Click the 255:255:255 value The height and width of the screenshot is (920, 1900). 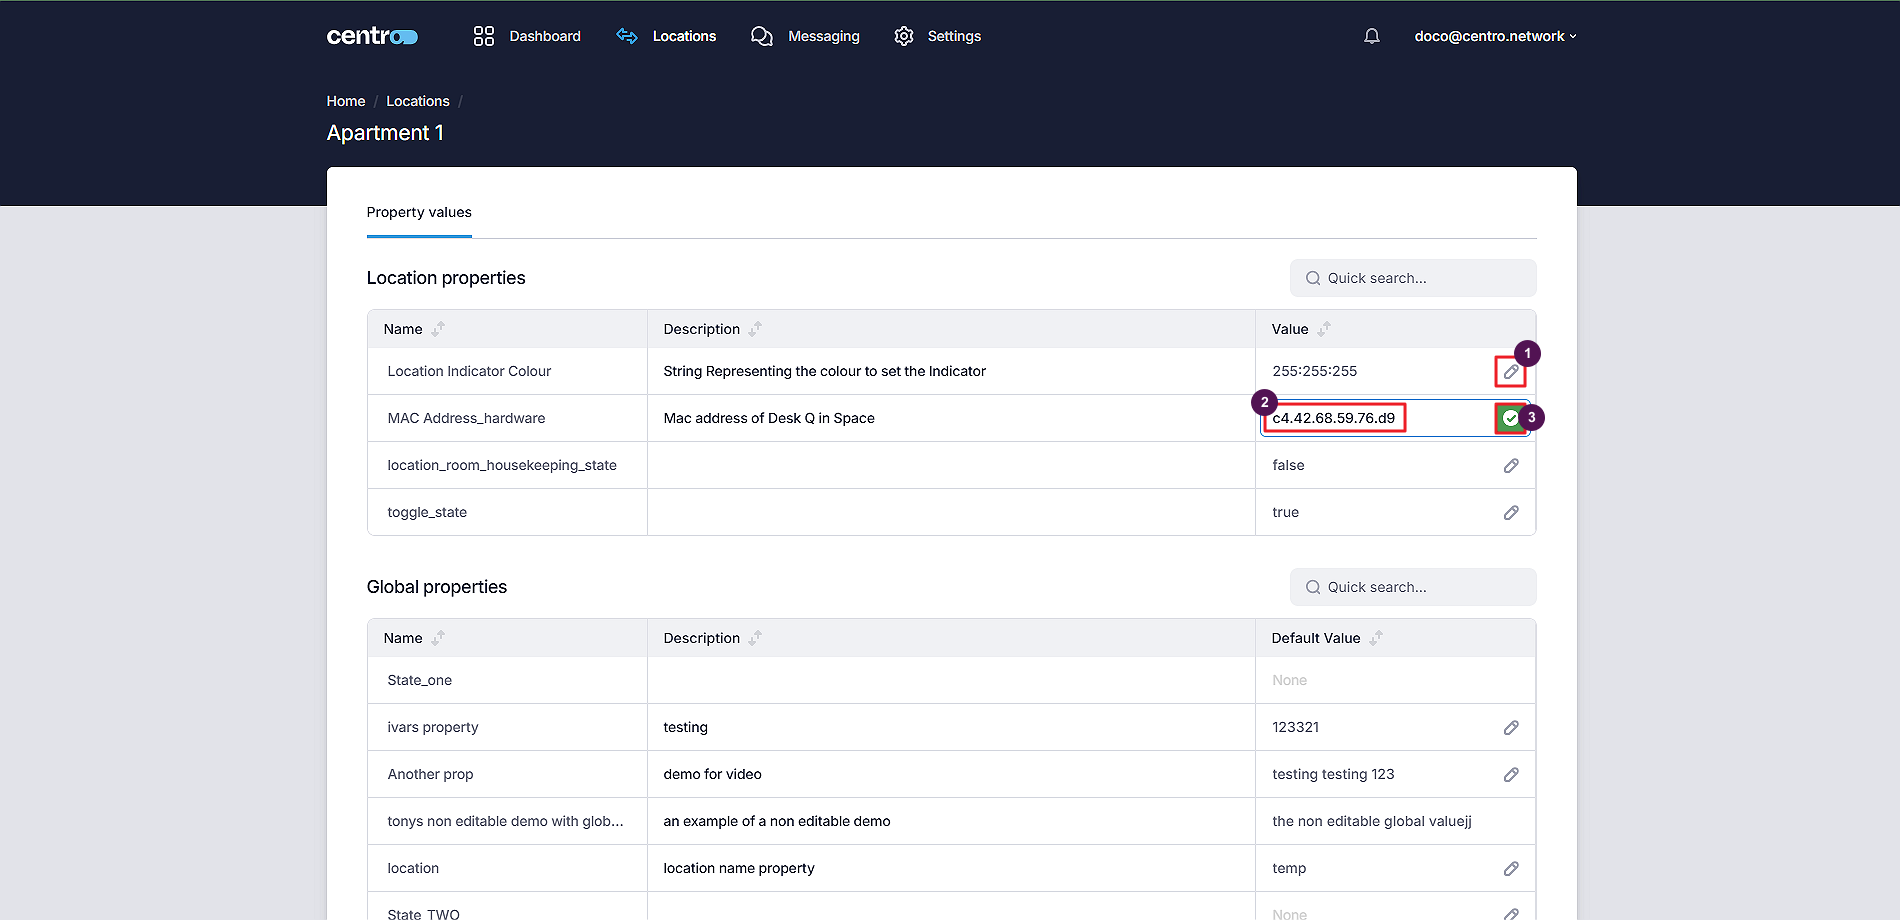1314,371
